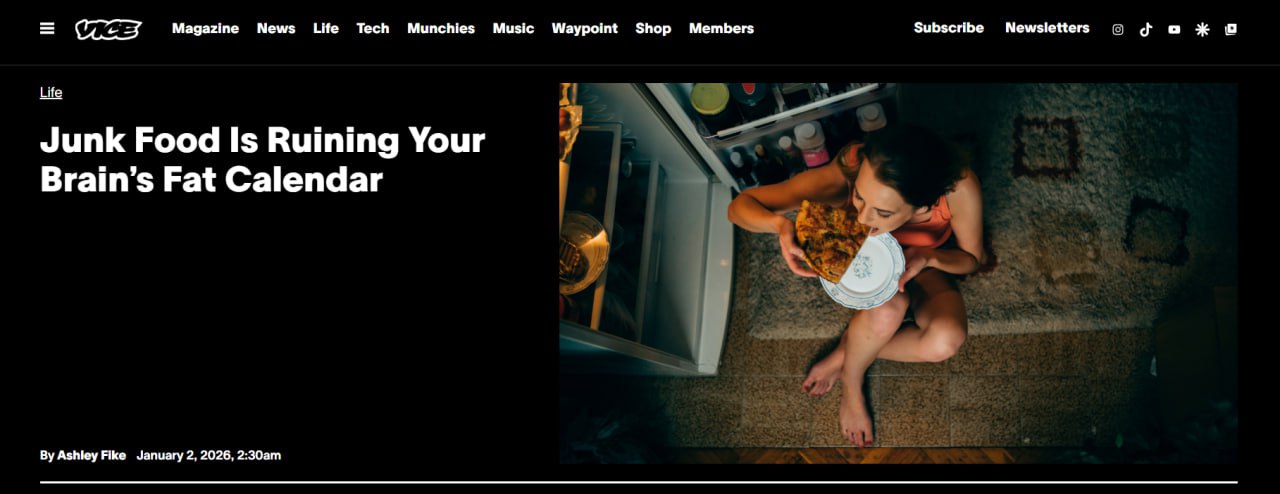Open the Newsletters link
The height and width of the screenshot is (494, 1280).
[x=1047, y=28]
